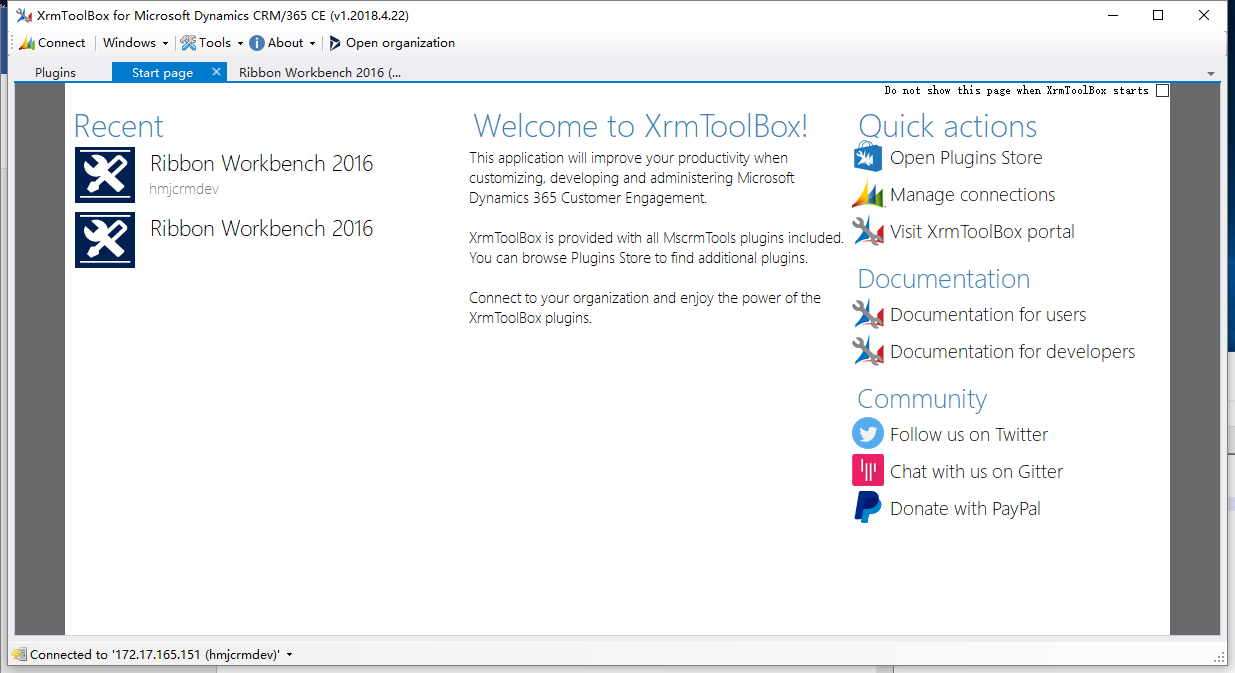Image resolution: width=1235 pixels, height=673 pixels.
Task: Open the second Ribbon Workbench 2016 recent icon
Action: pyautogui.click(x=105, y=240)
